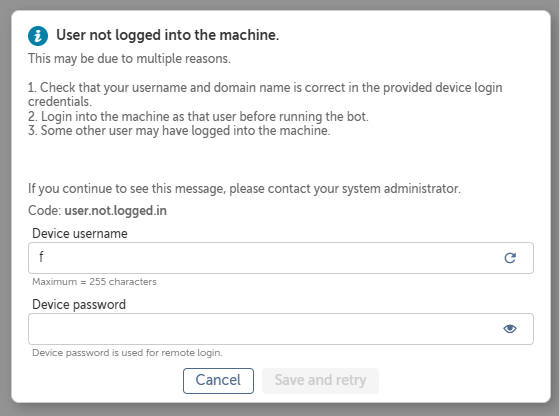Viewport: 559px width, 416px height.
Task: Click reason 1 about username and domain name
Action: point(265,94)
